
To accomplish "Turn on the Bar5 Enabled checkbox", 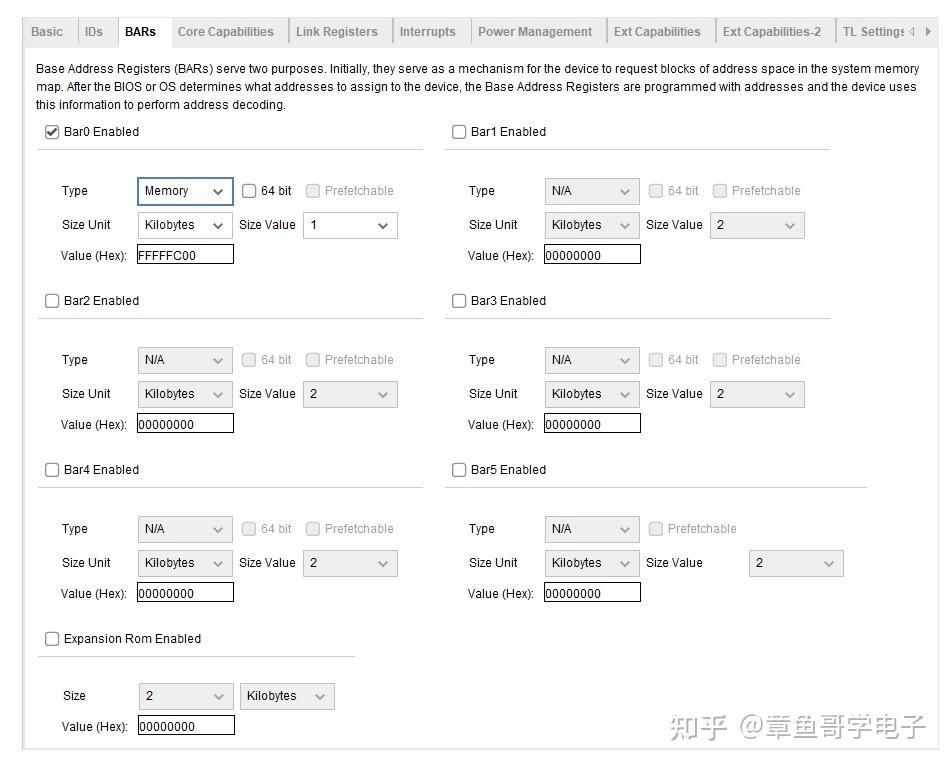I will click(x=459, y=470).
